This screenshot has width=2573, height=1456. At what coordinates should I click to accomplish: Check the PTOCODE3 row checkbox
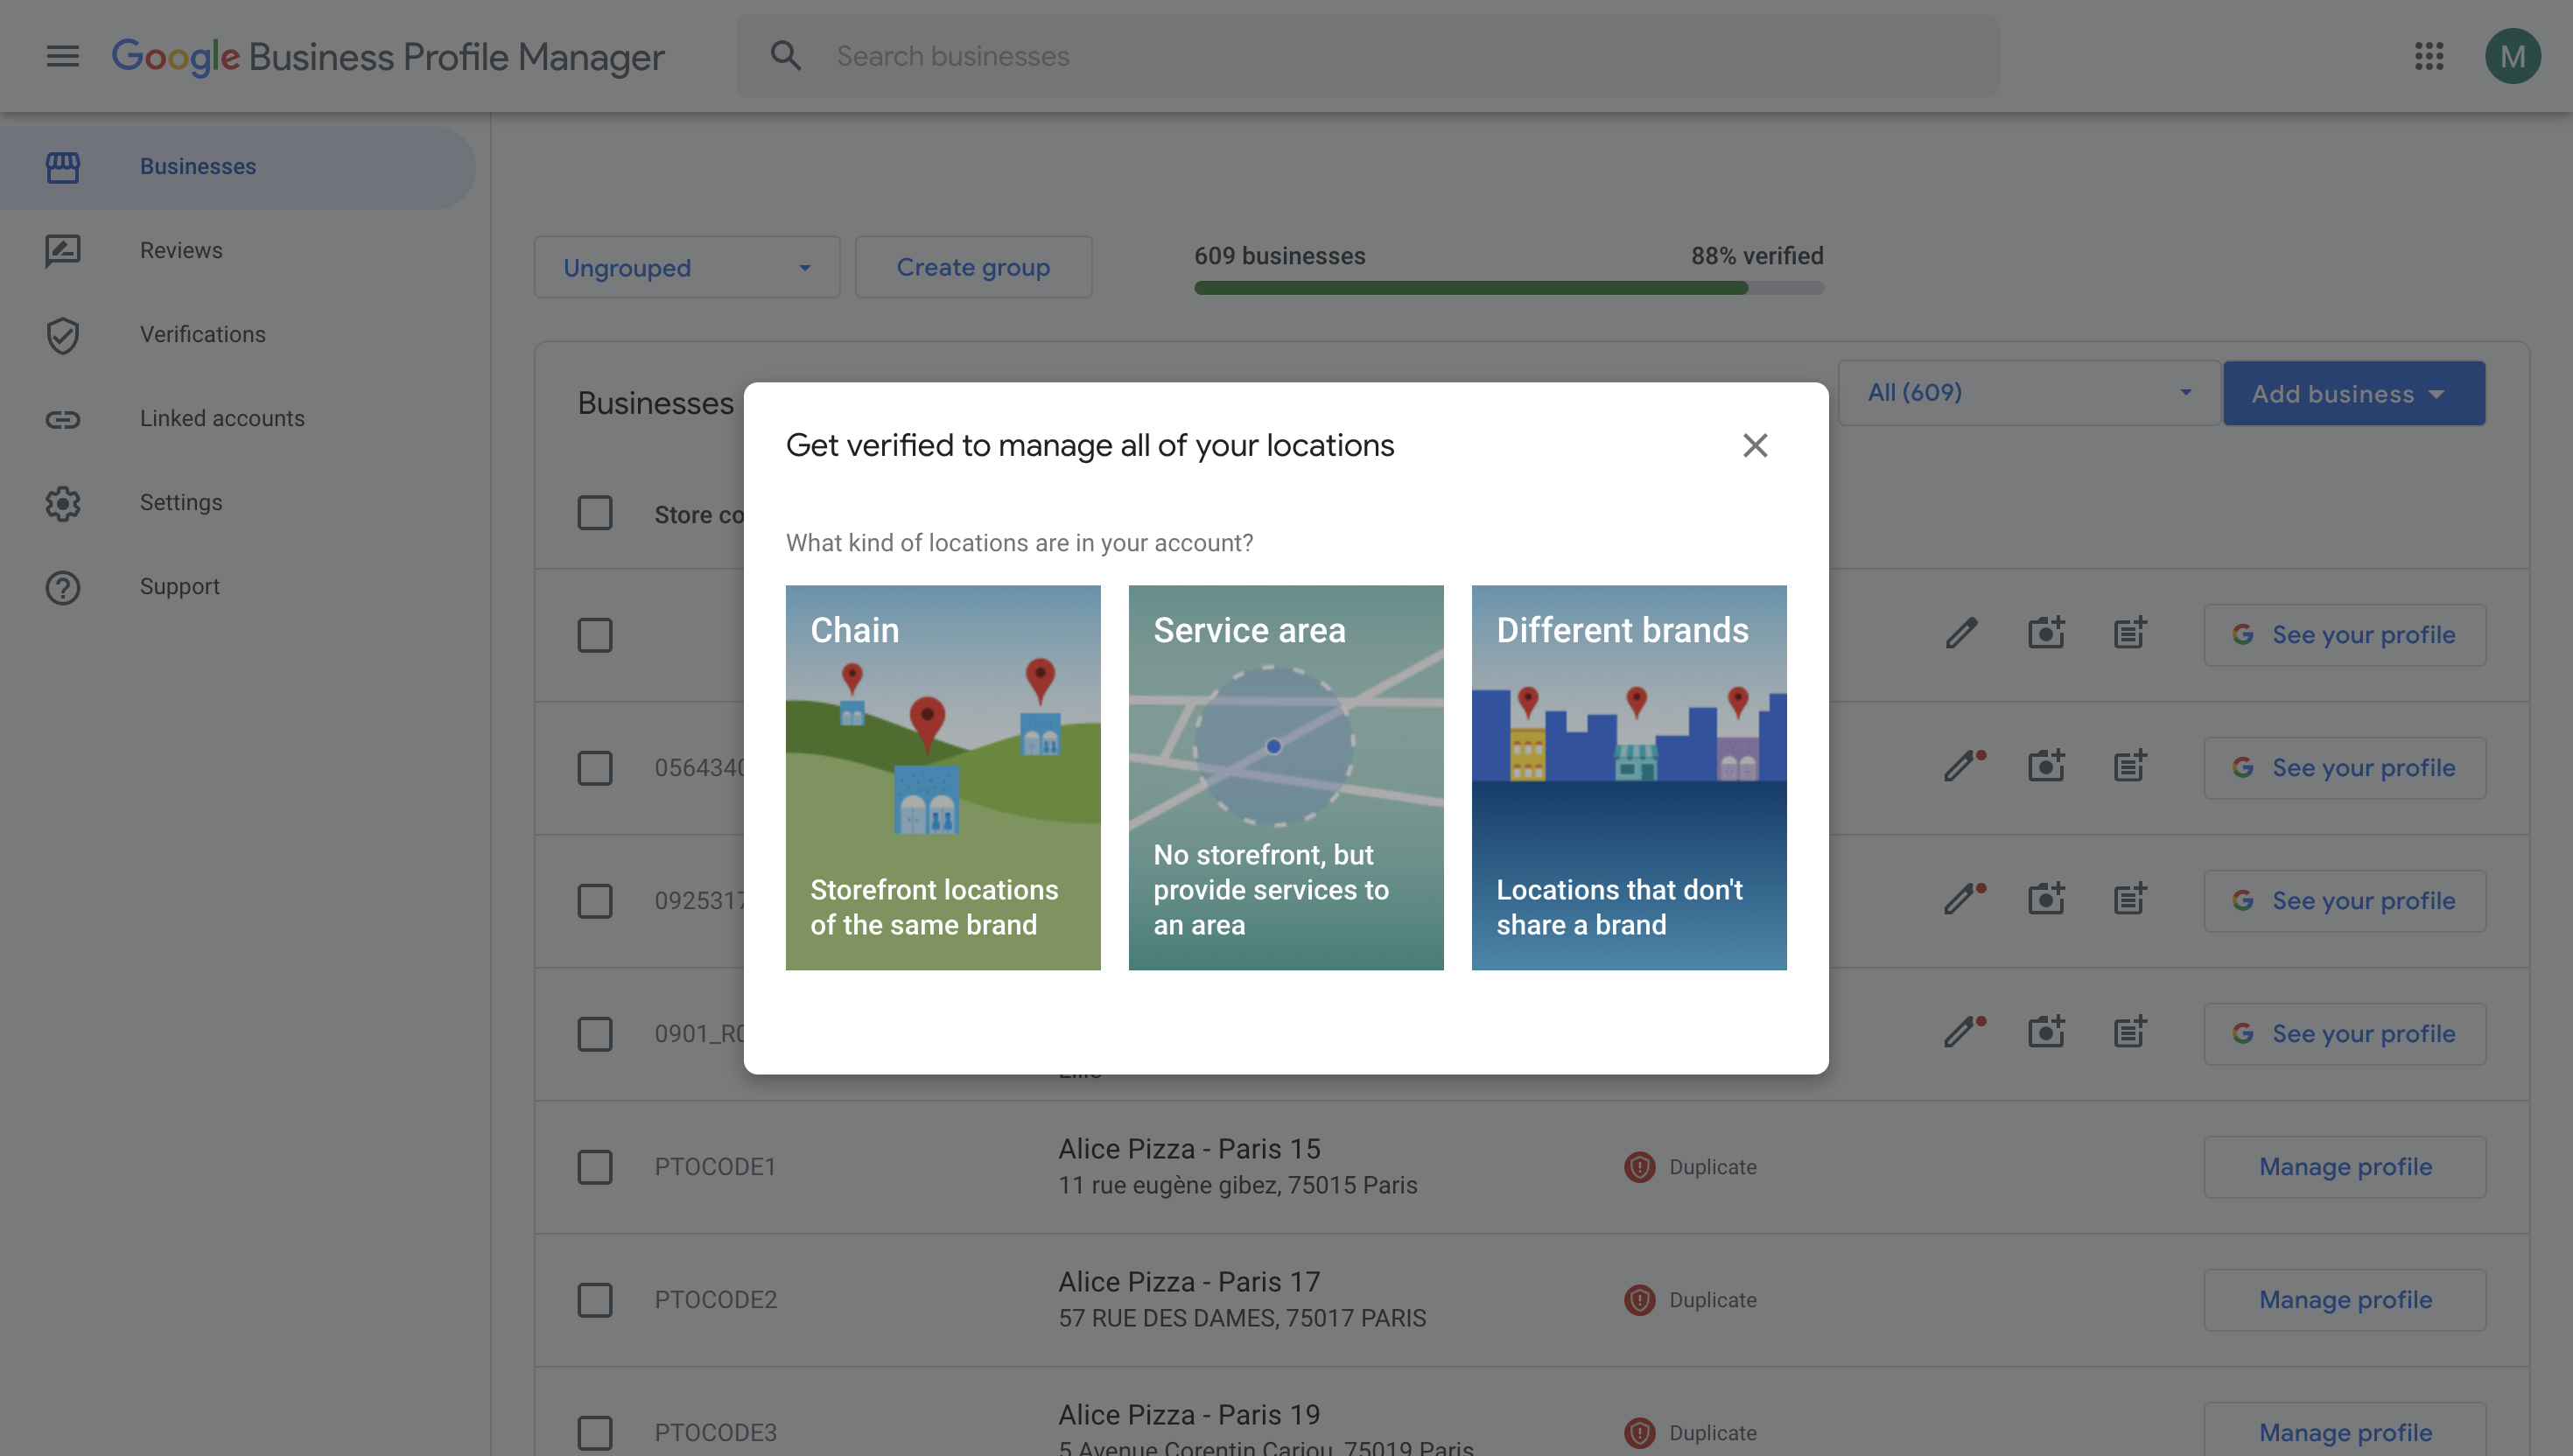pyautogui.click(x=595, y=1433)
